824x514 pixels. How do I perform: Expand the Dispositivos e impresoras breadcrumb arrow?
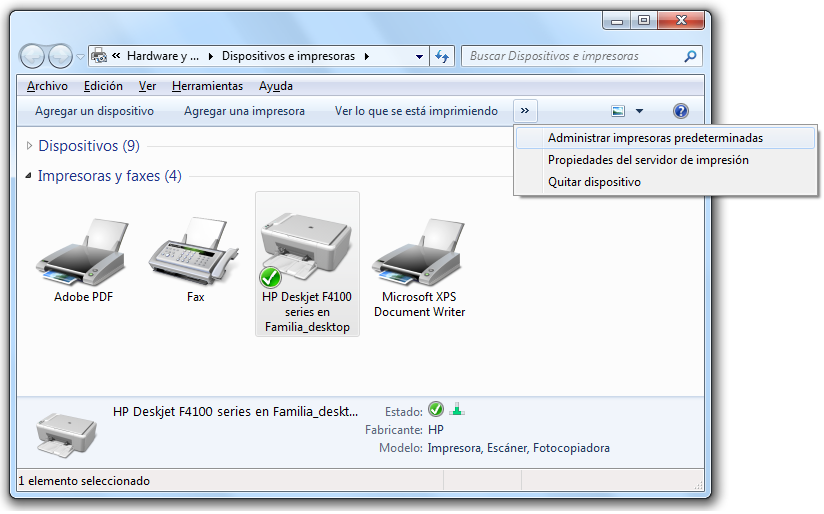(x=367, y=56)
